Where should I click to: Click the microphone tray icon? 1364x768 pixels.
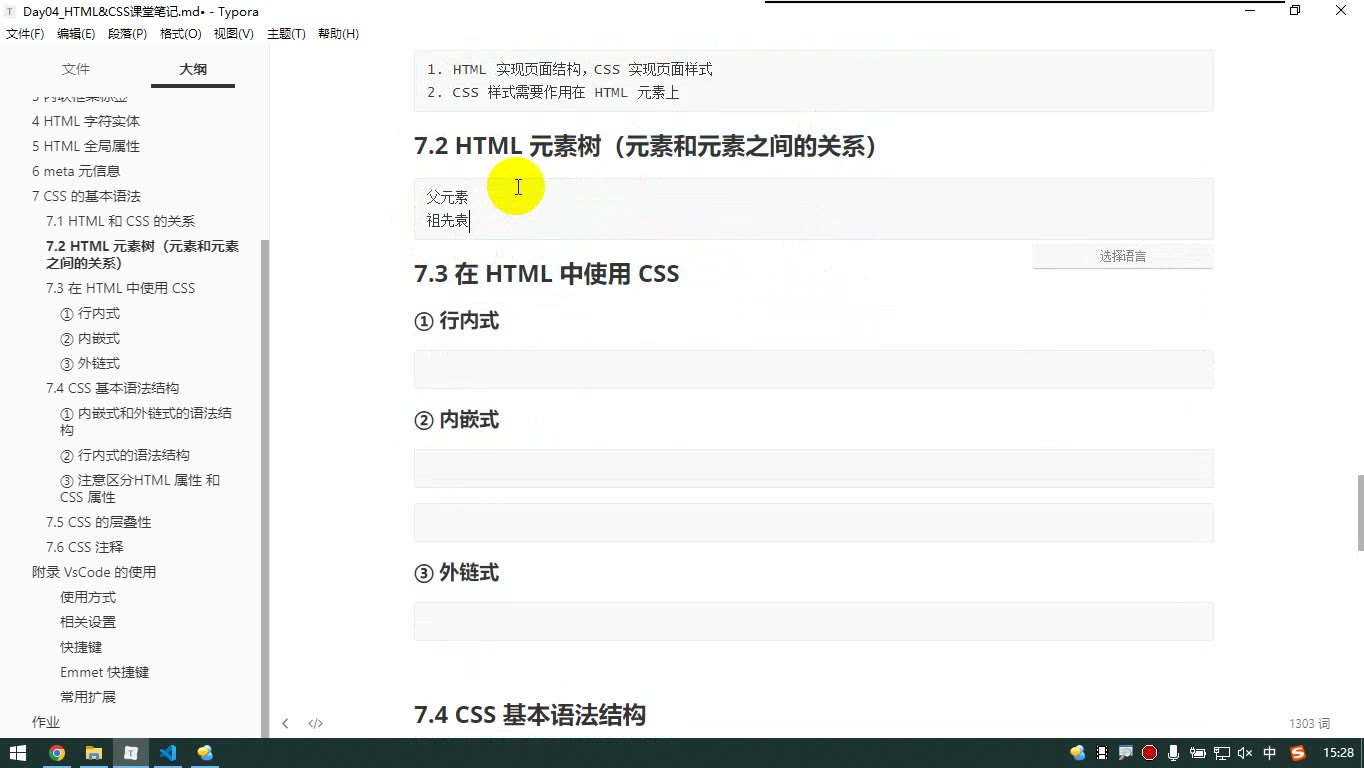click(1173, 753)
